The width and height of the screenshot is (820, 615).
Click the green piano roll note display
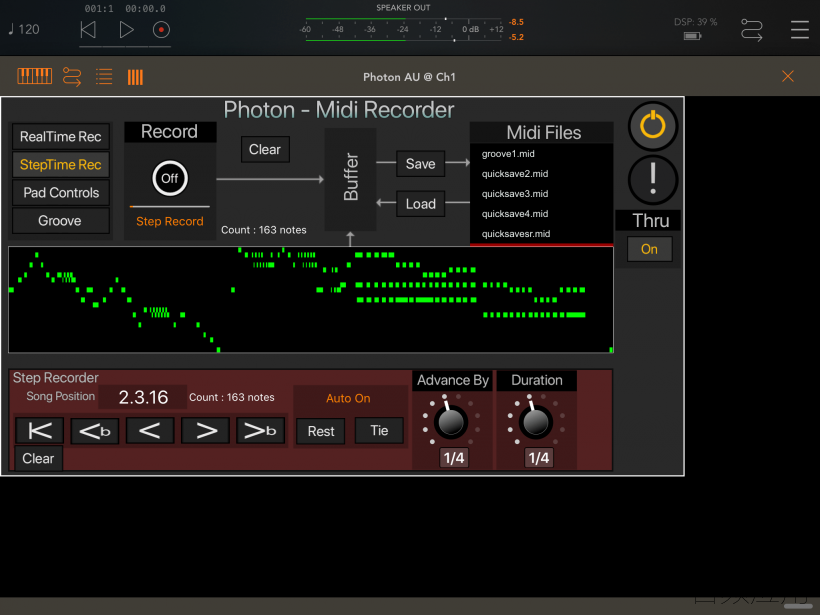click(x=311, y=300)
